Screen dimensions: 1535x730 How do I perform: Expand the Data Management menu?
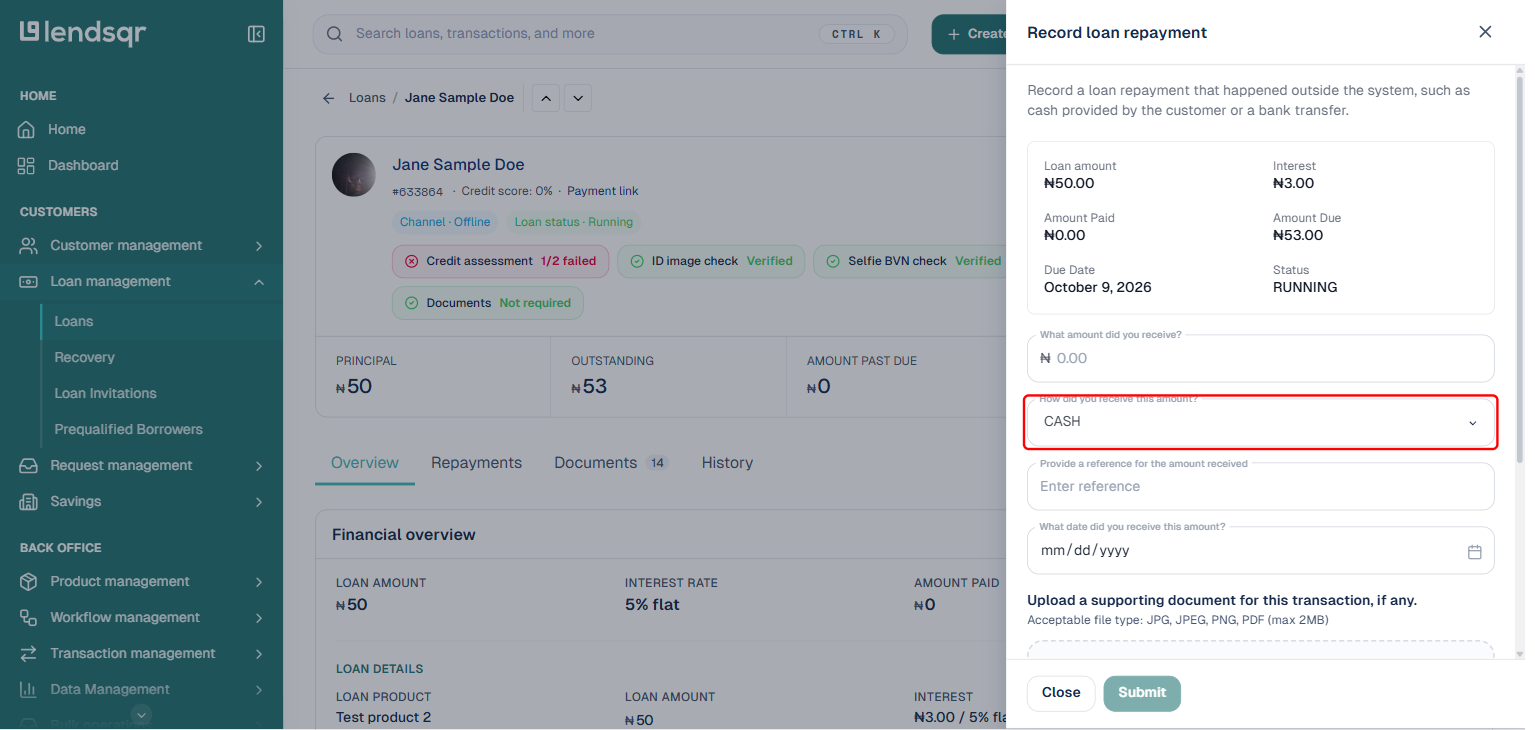(x=259, y=690)
